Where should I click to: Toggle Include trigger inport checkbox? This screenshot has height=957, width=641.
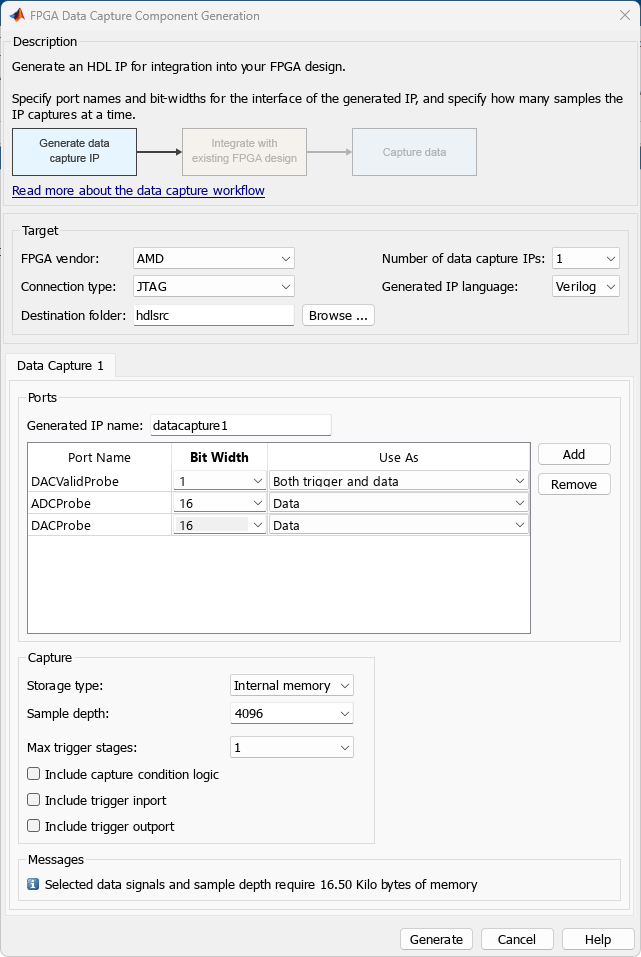coord(34,800)
